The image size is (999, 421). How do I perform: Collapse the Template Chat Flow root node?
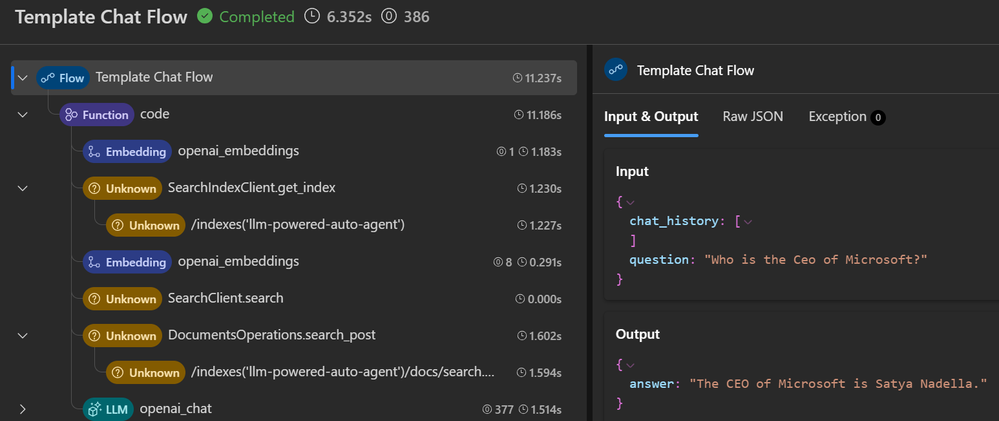click(23, 78)
